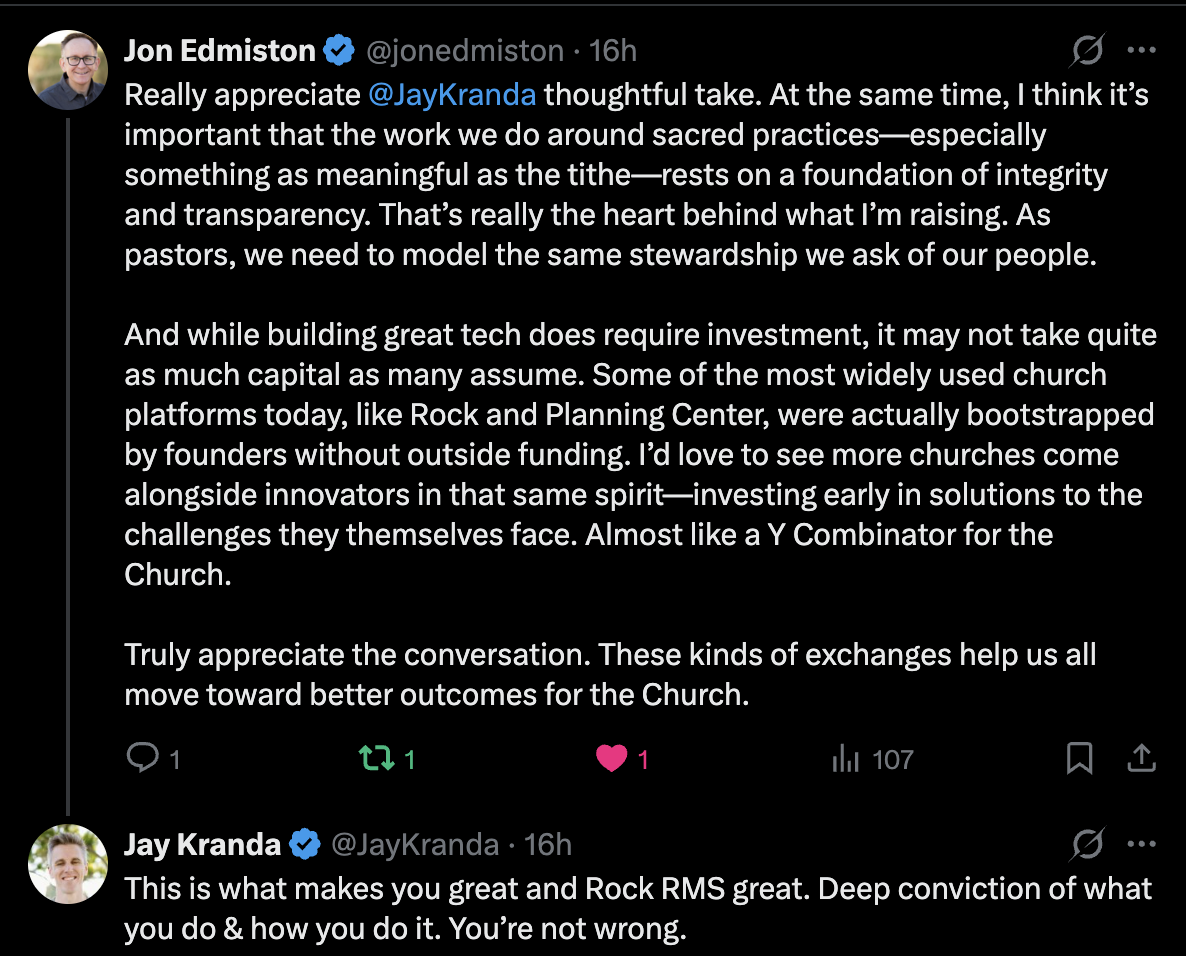
Task: Click the reply icon on Jon's tweet
Action: point(143,758)
